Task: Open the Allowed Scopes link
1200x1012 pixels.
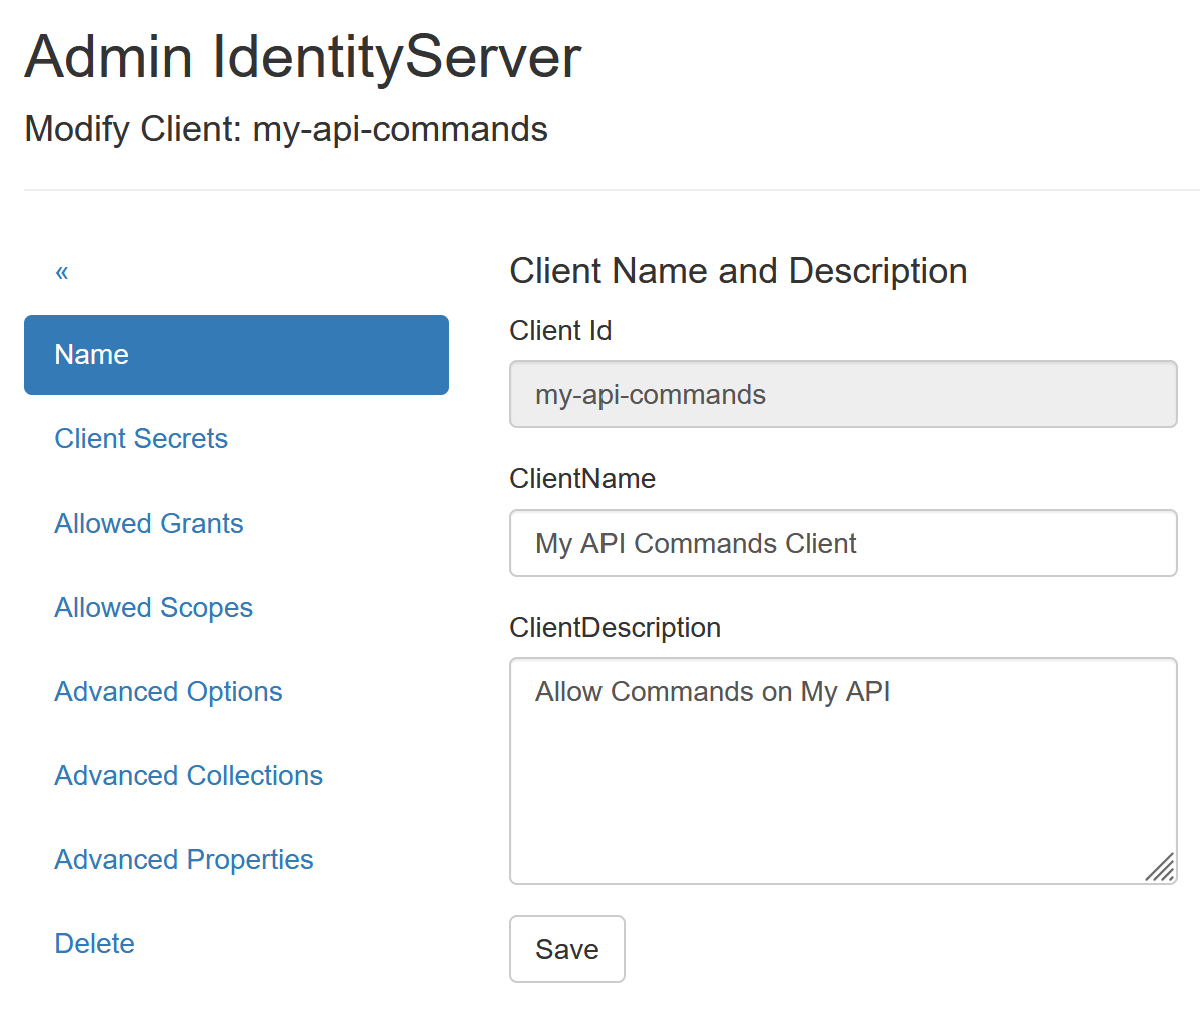Action: tap(153, 608)
